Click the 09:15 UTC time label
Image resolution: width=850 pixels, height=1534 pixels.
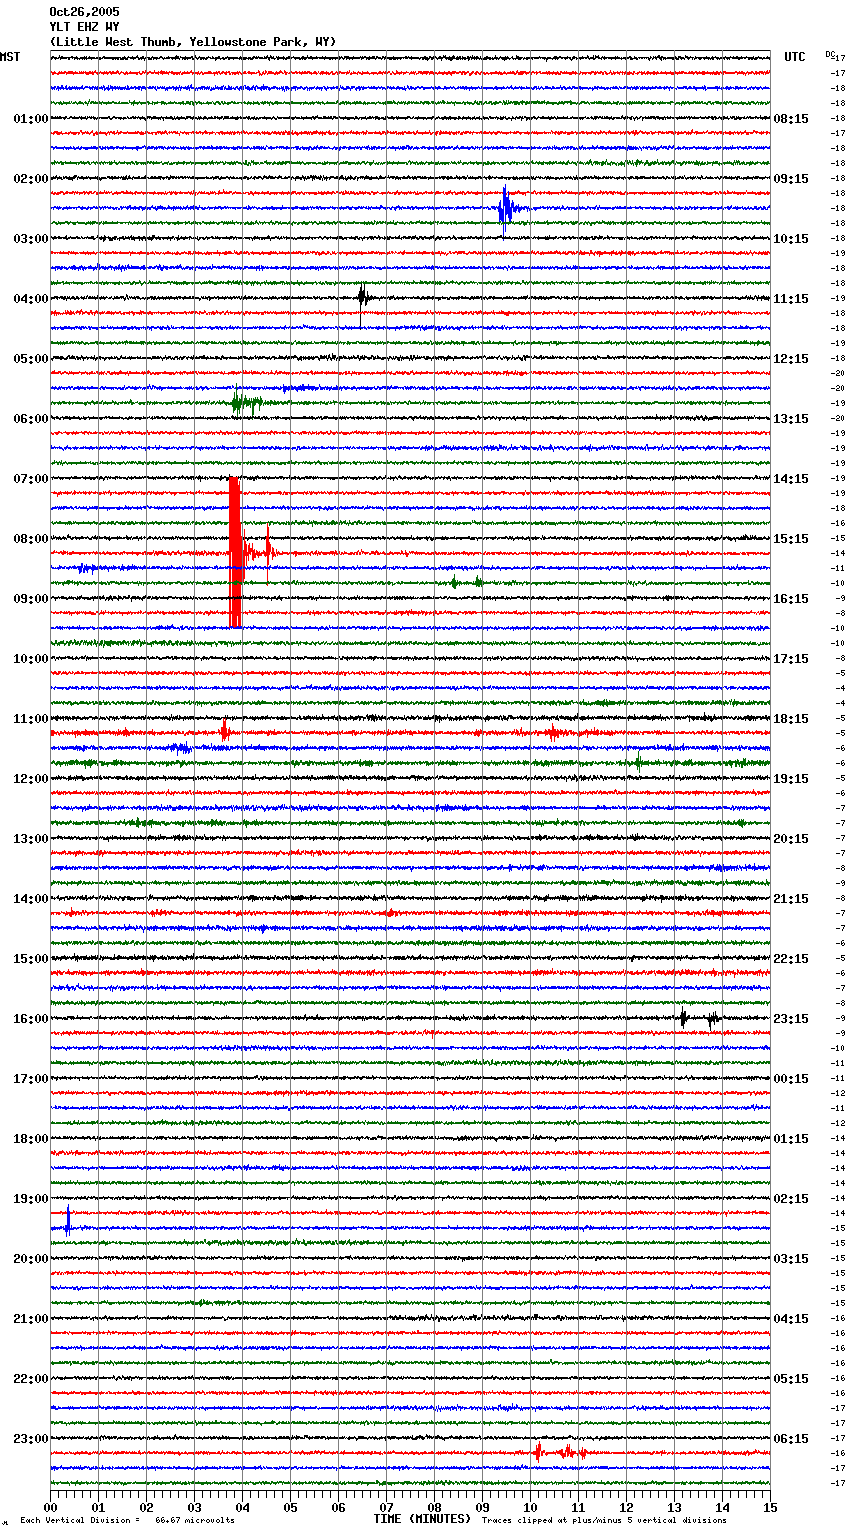791,179
